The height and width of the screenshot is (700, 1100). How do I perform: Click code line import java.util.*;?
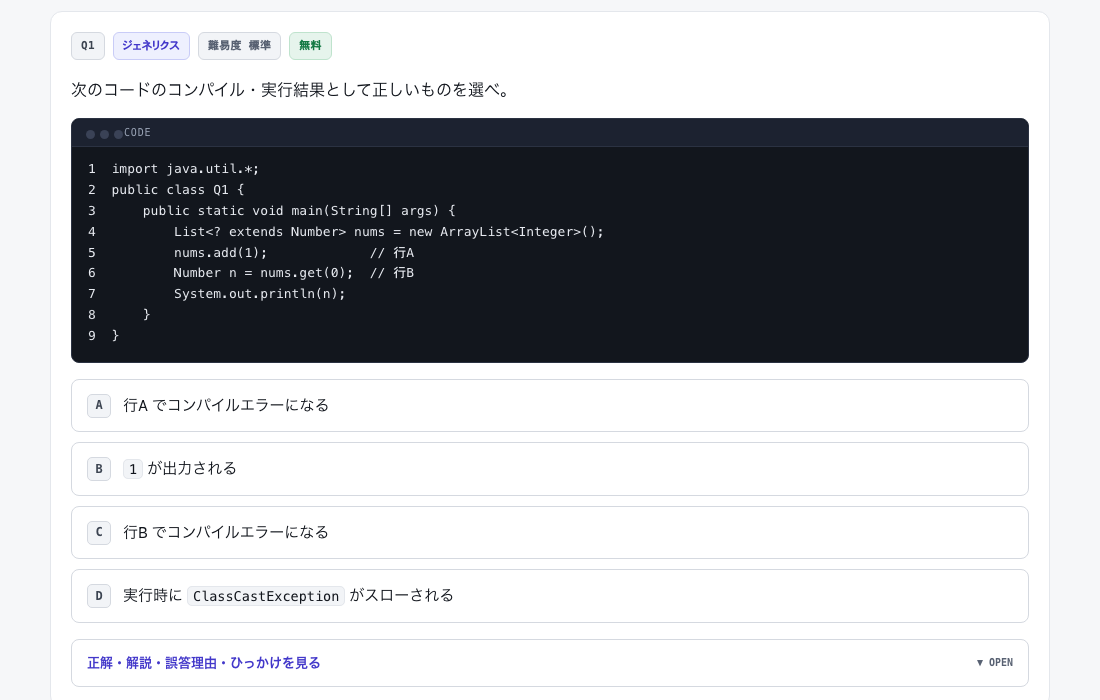(185, 169)
